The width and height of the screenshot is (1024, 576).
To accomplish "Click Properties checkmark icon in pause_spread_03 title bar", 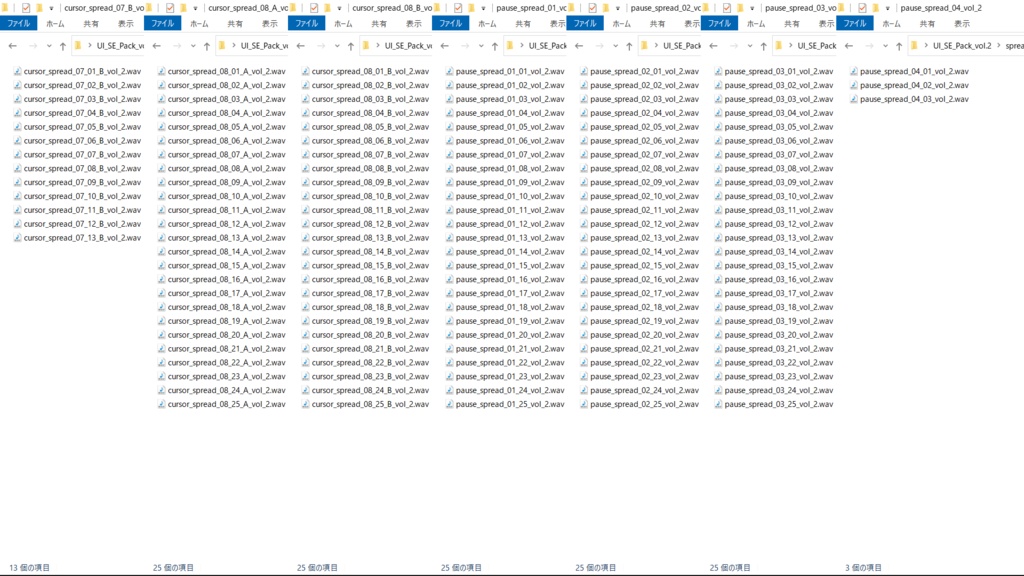I will pyautogui.click(x=727, y=8).
